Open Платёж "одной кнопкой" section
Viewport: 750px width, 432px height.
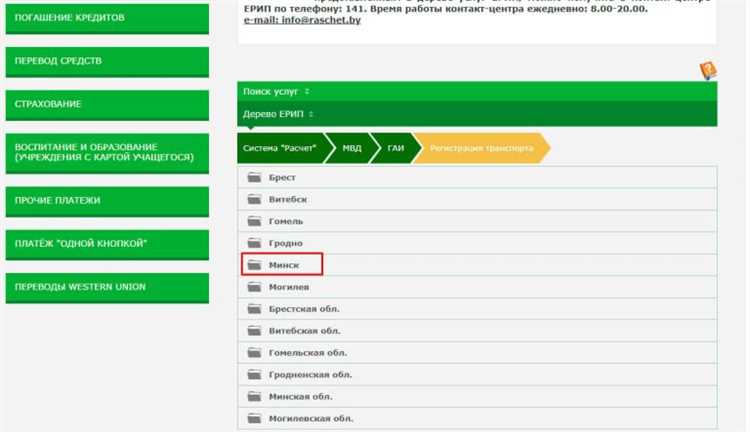click(x=107, y=244)
